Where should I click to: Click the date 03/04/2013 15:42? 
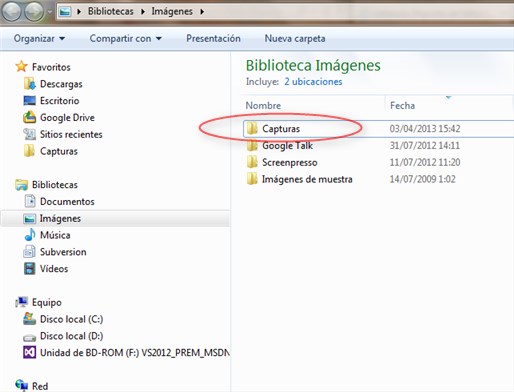(425, 129)
